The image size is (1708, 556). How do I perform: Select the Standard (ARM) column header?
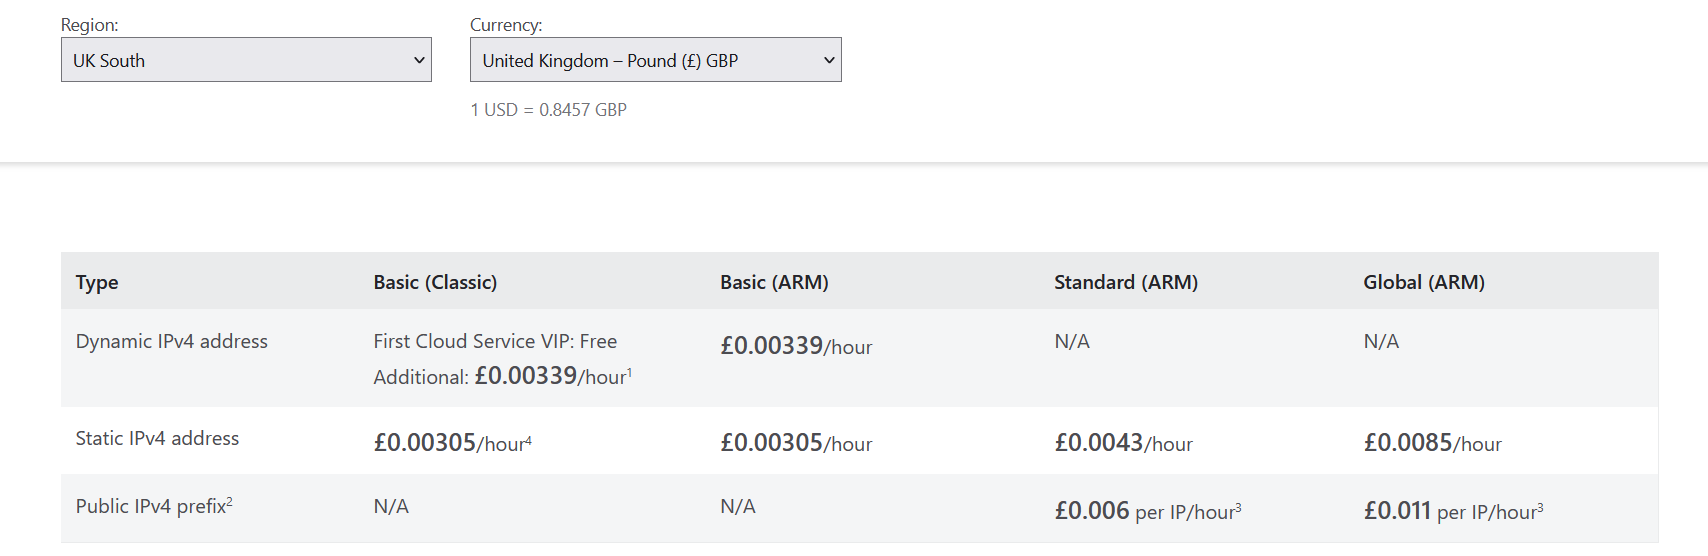pos(1125,283)
